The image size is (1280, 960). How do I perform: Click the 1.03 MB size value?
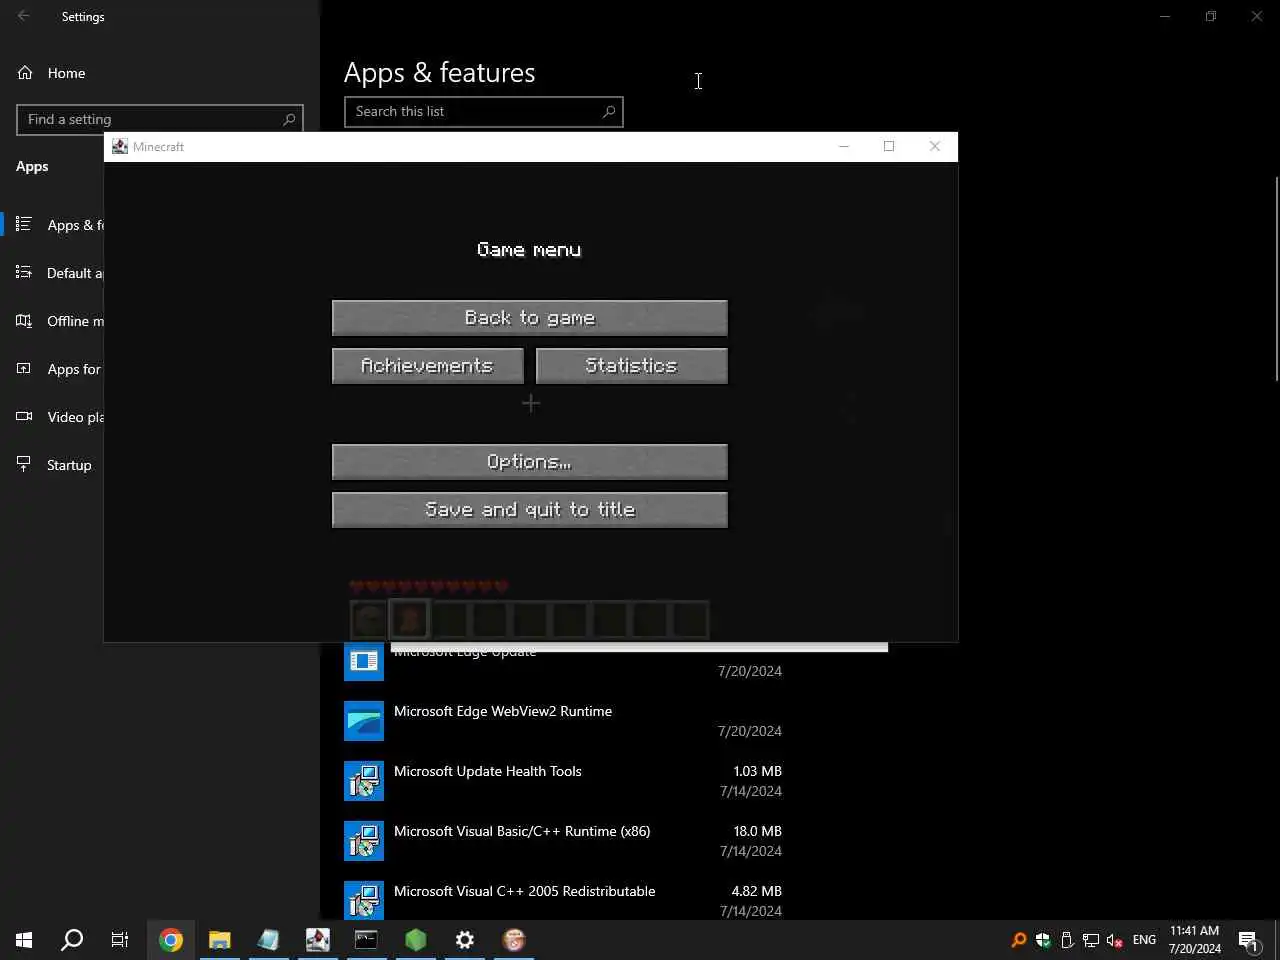758,771
